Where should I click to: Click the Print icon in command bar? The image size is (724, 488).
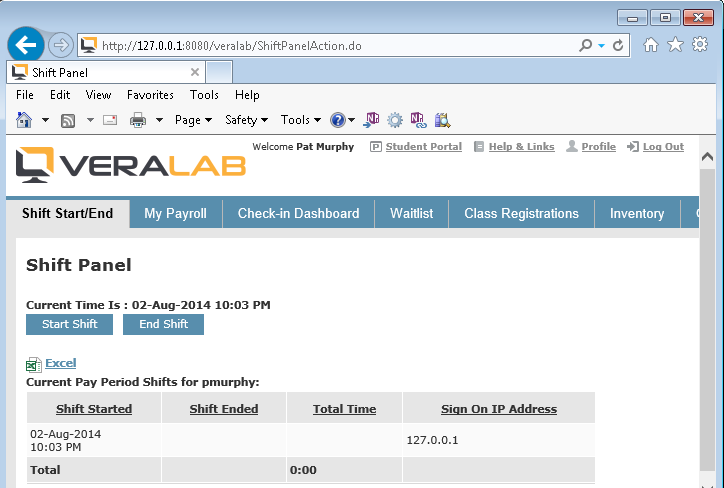138,120
